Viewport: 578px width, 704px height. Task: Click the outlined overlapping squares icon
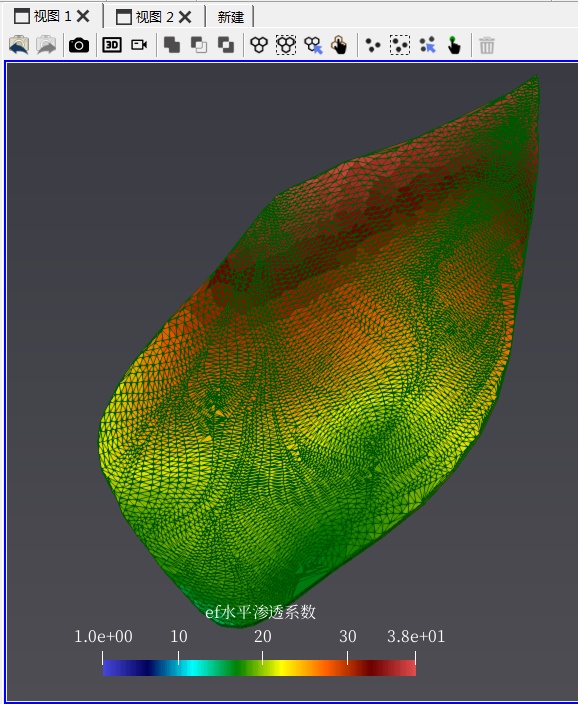[x=199, y=45]
